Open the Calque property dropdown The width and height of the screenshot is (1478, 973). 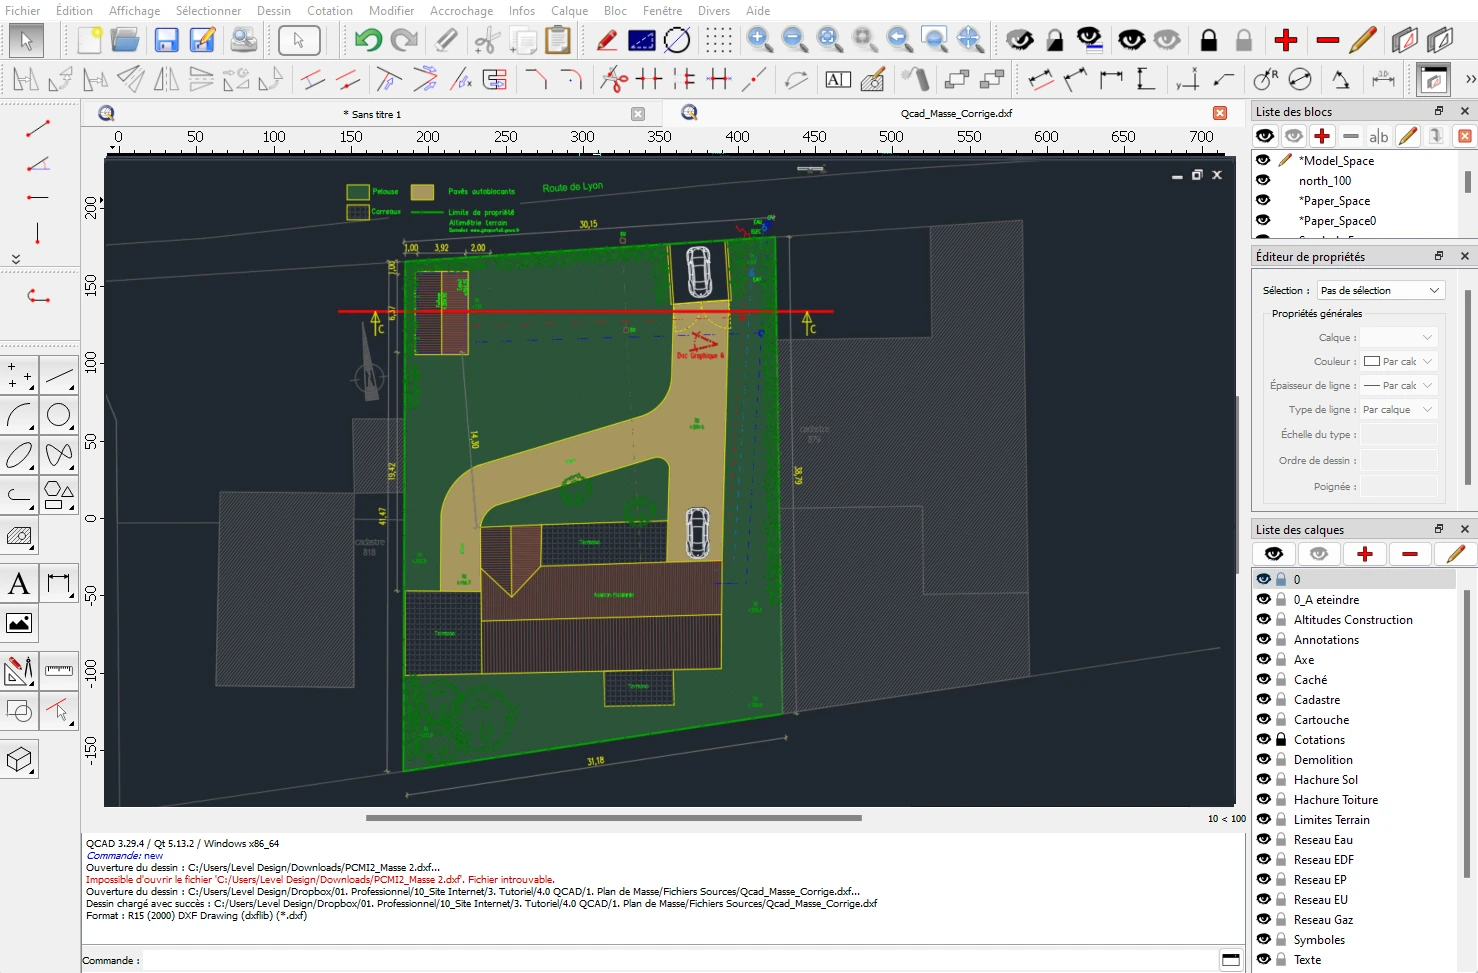pos(1398,338)
